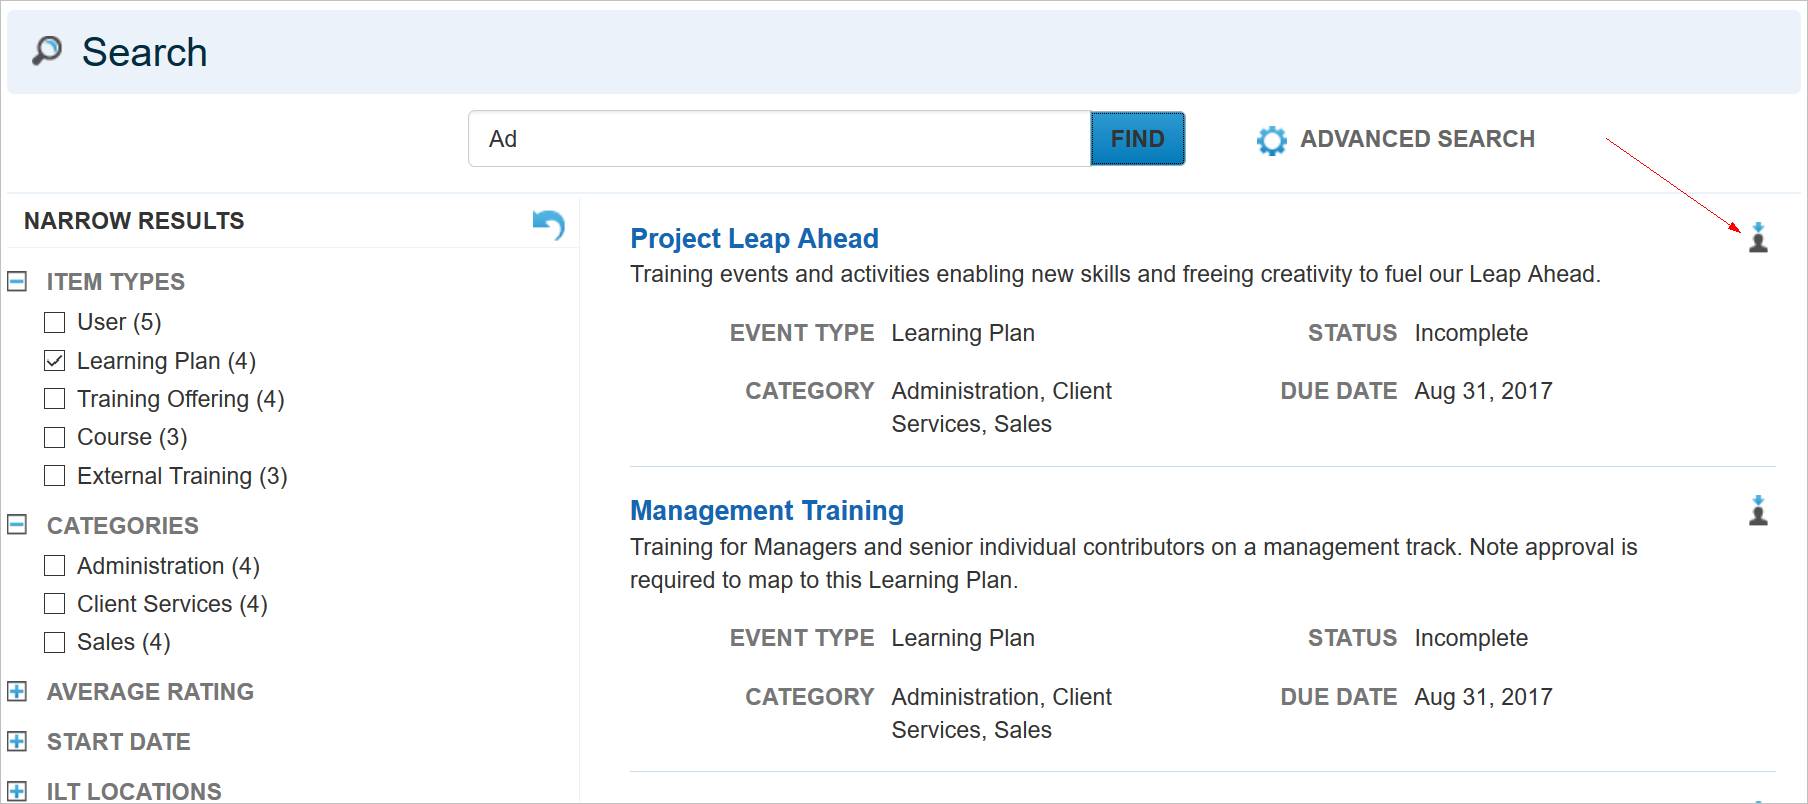Uncheck the Learning Plan checkbox
Screen dimensions: 1808x804
tap(55, 361)
